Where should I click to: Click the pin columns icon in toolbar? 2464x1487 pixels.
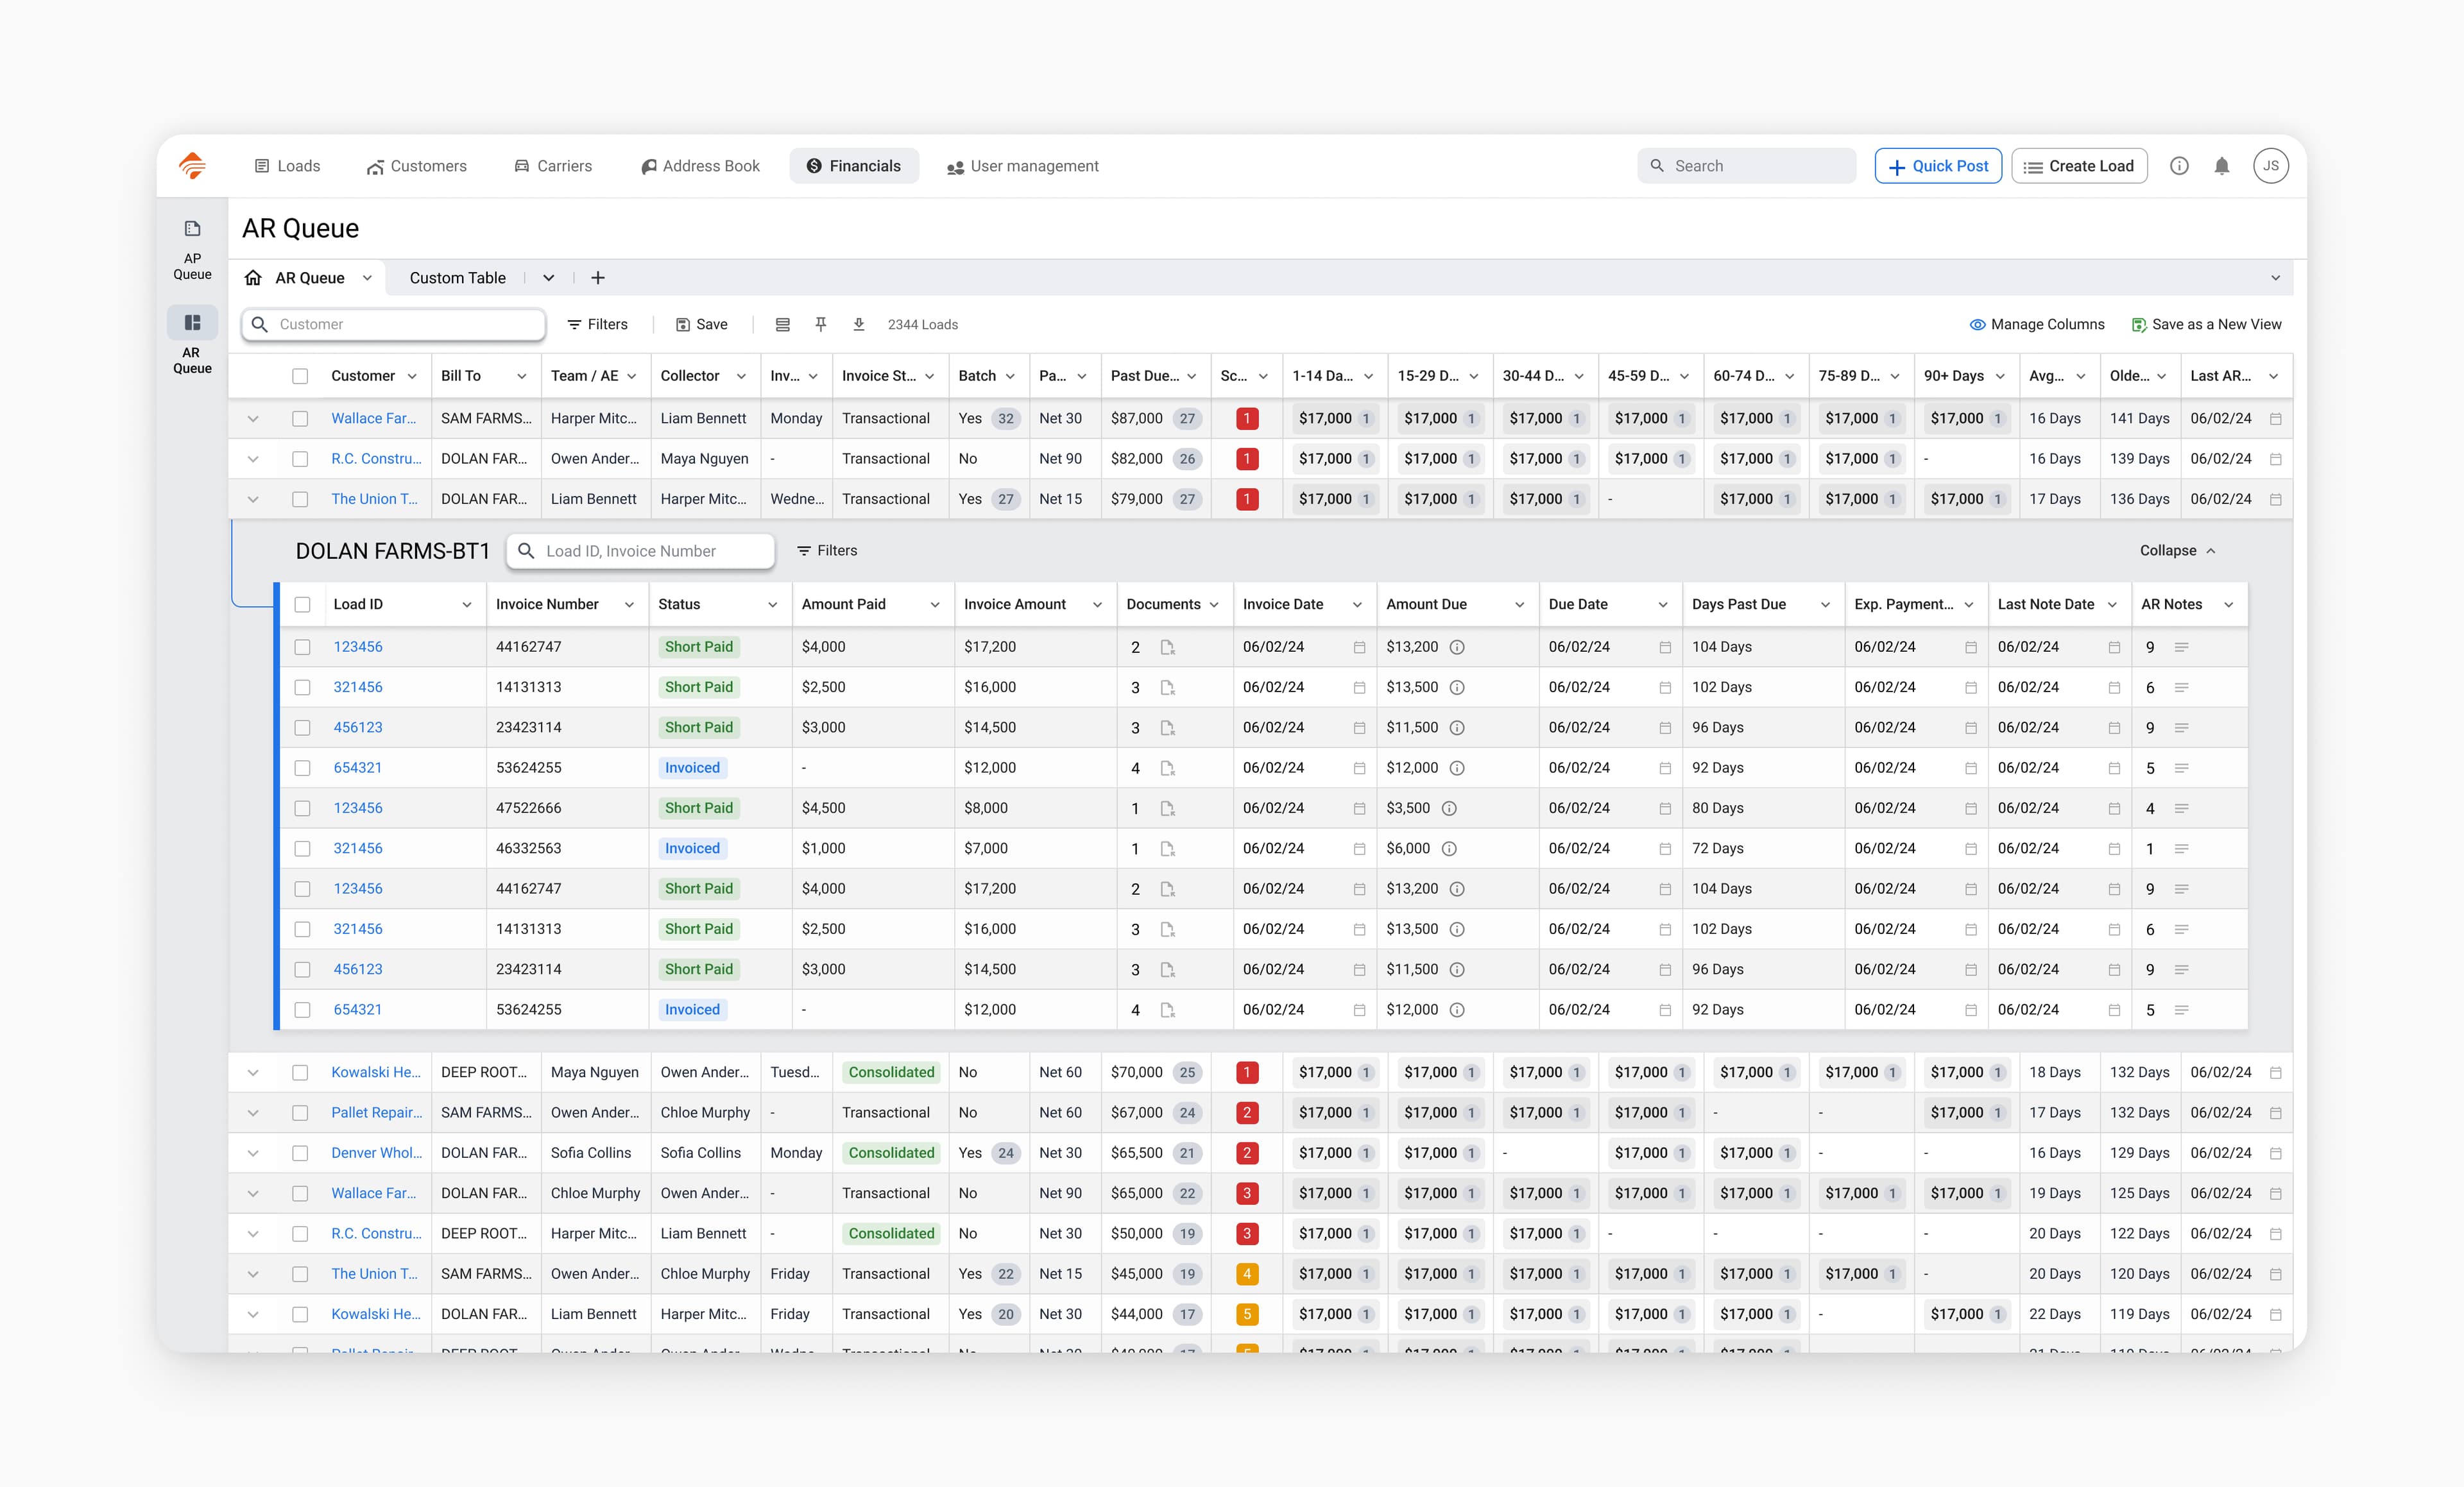pos(821,324)
